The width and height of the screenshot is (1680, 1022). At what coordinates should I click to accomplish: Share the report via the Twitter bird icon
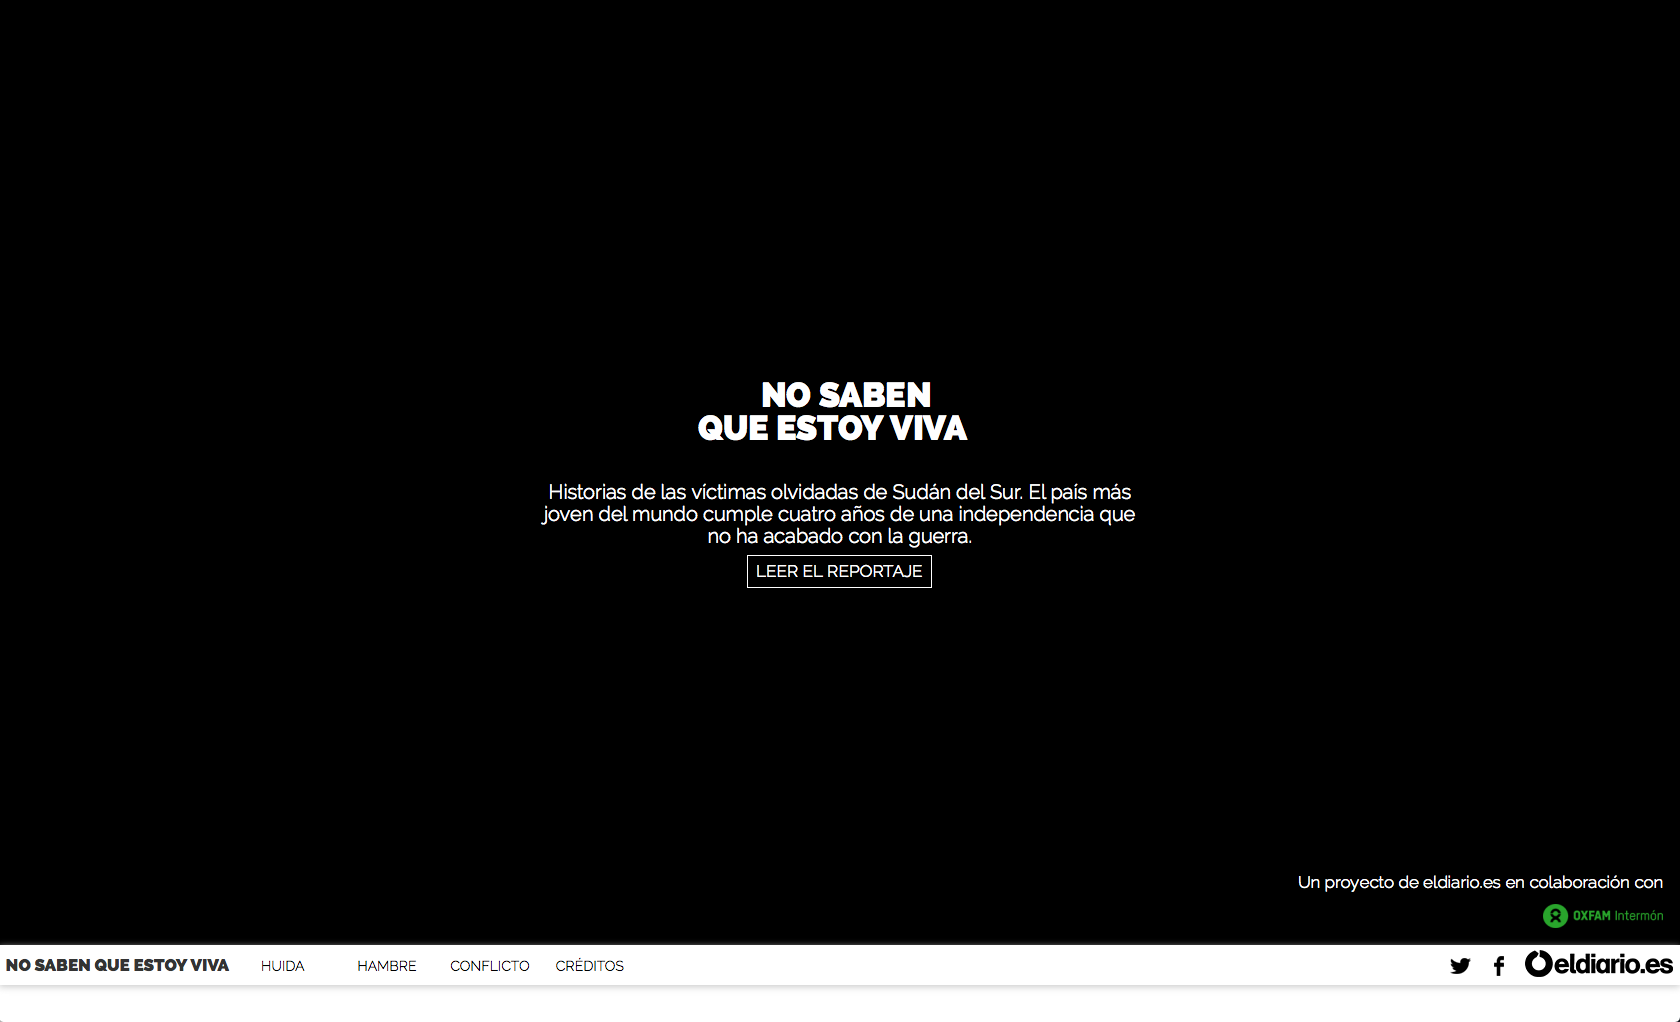point(1460,966)
